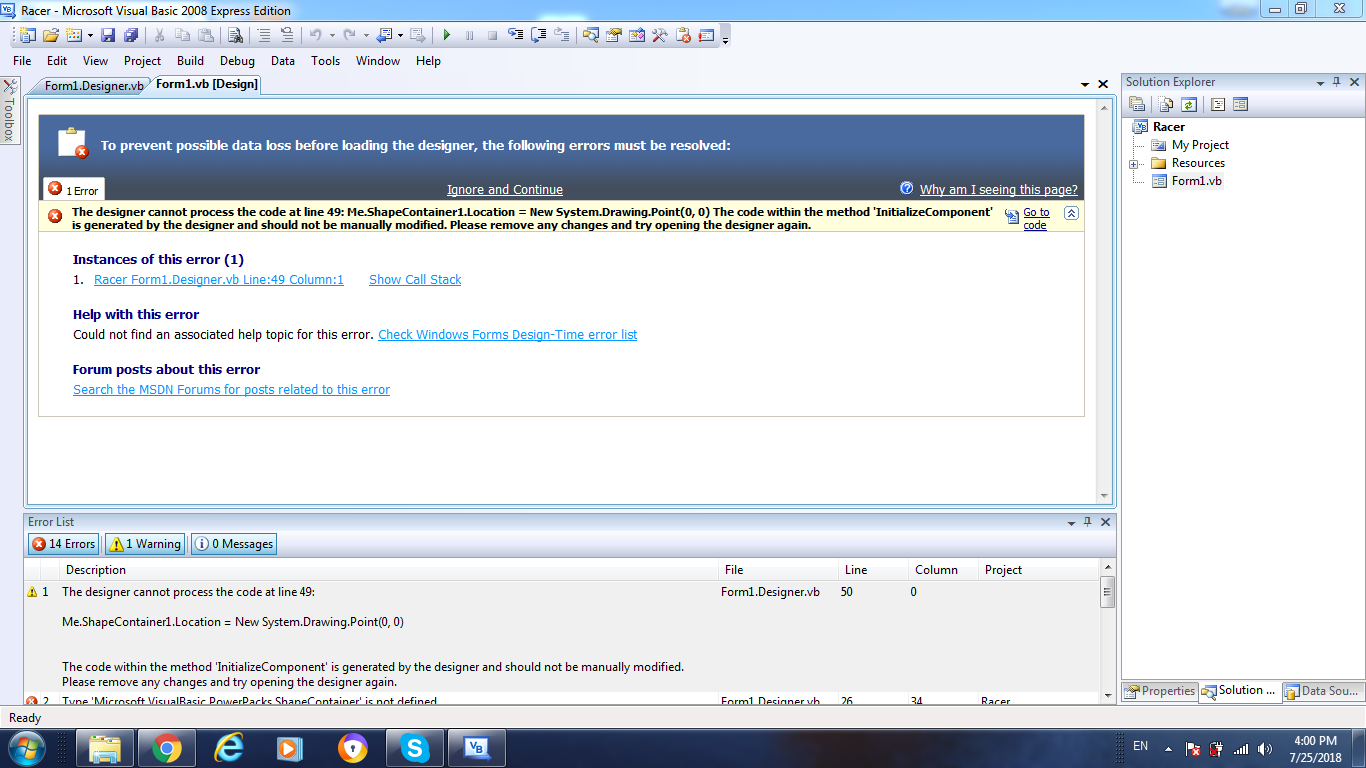
Task: Click the Description column header
Action: [x=389, y=570]
